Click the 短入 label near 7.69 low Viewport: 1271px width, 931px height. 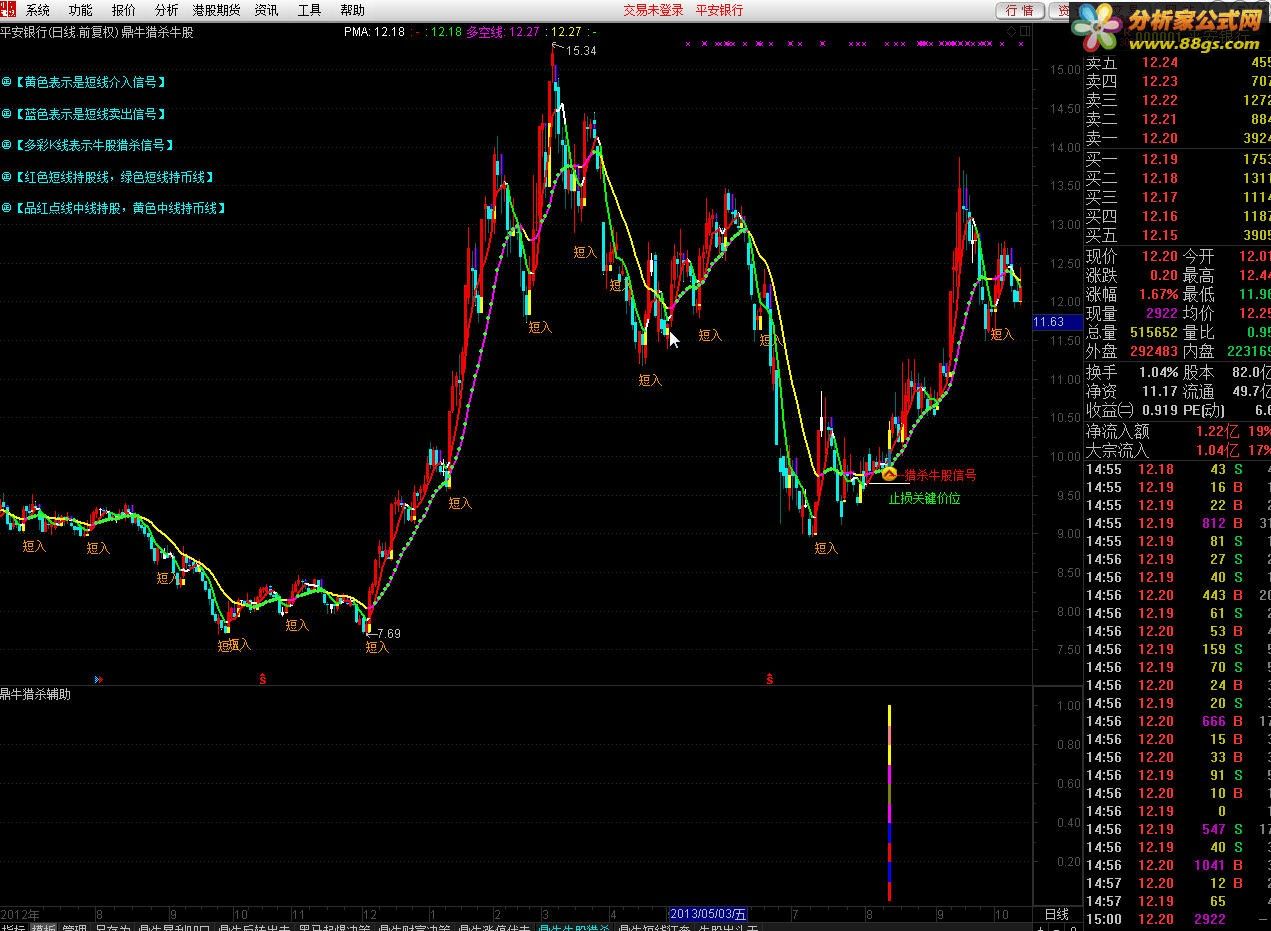(x=377, y=648)
